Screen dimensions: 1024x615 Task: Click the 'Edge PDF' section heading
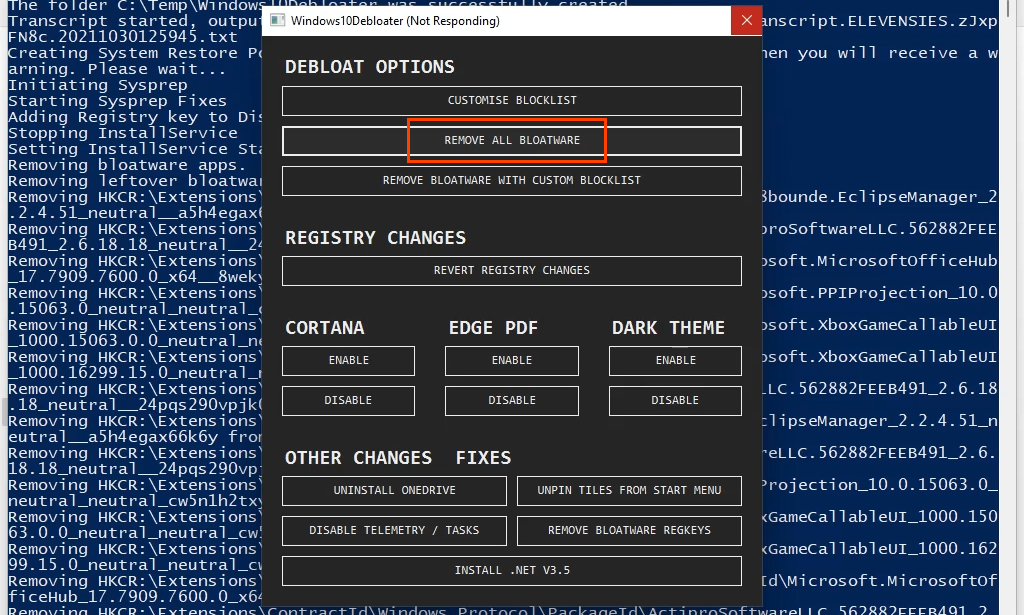493,328
